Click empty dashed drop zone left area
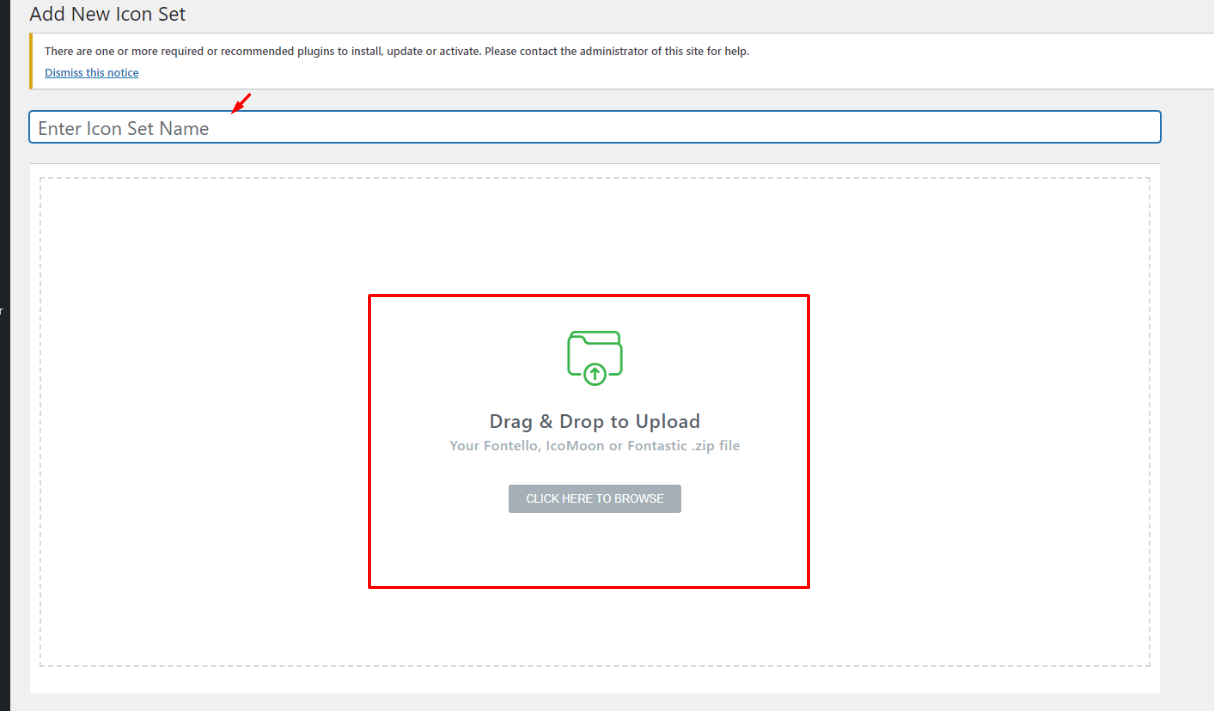The height and width of the screenshot is (711, 1214). coord(200,420)
